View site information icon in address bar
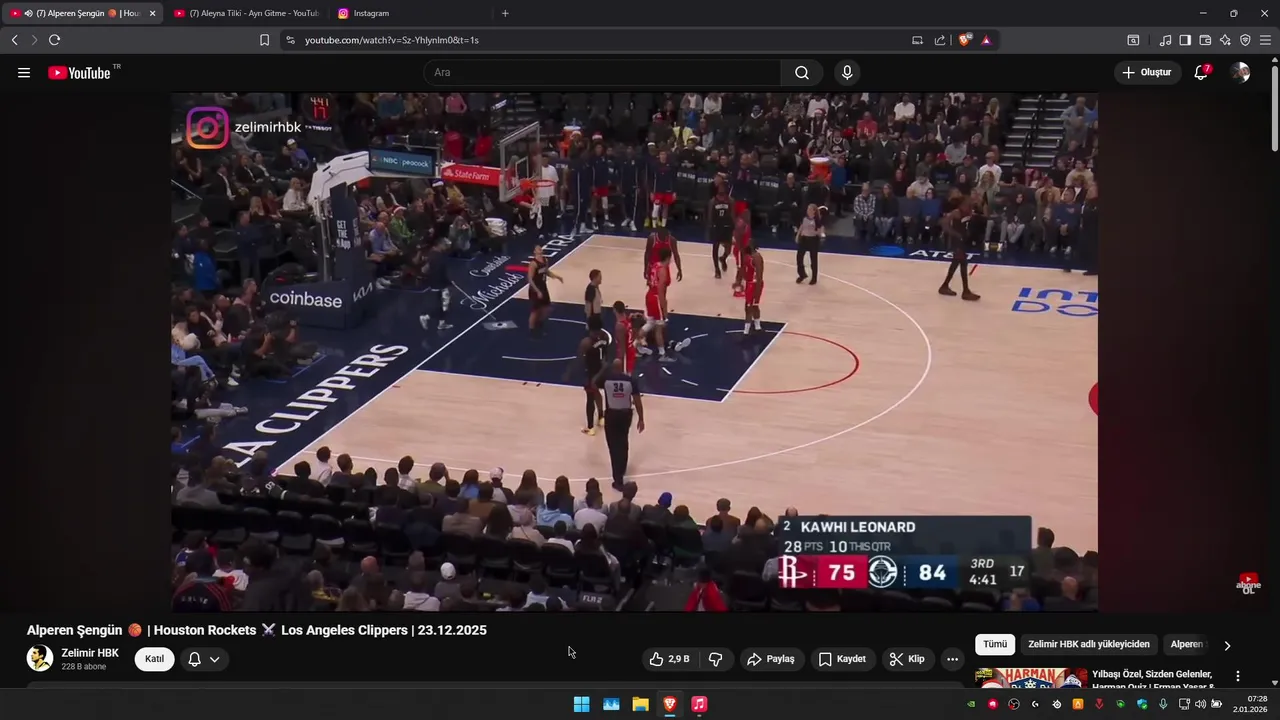Viewport: 1280px width, 720px height. [x=290, y=40]
